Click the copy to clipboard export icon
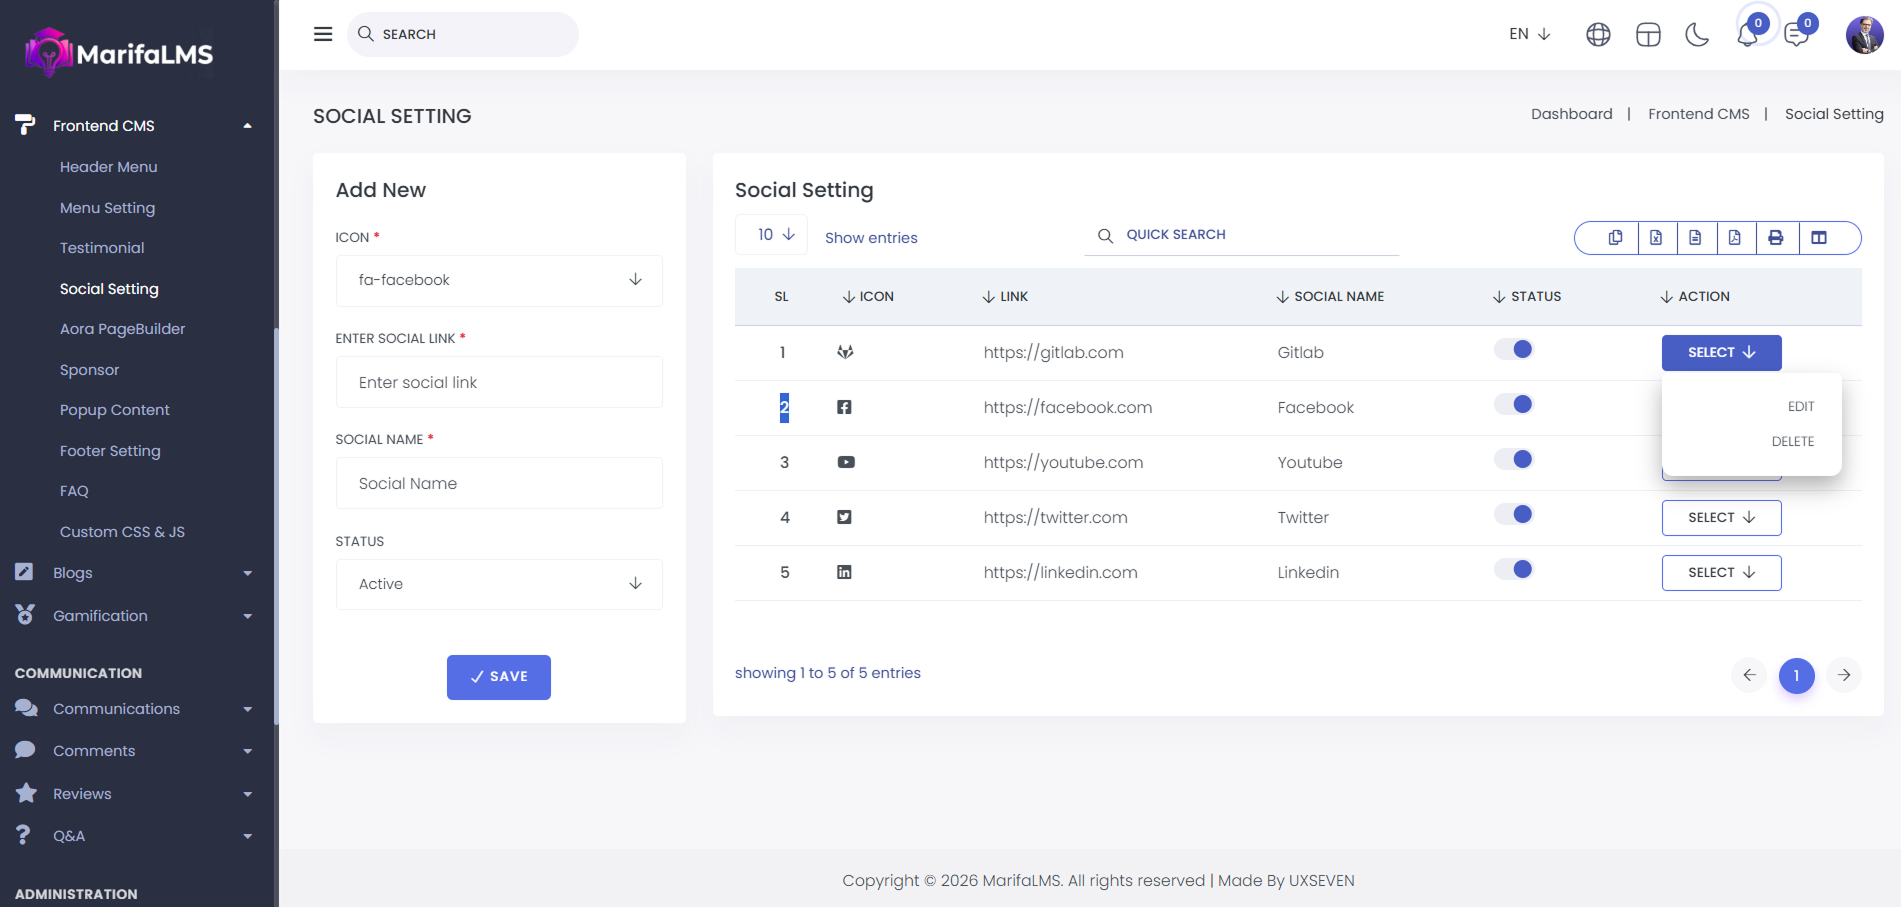 [x=1615, y=238]
